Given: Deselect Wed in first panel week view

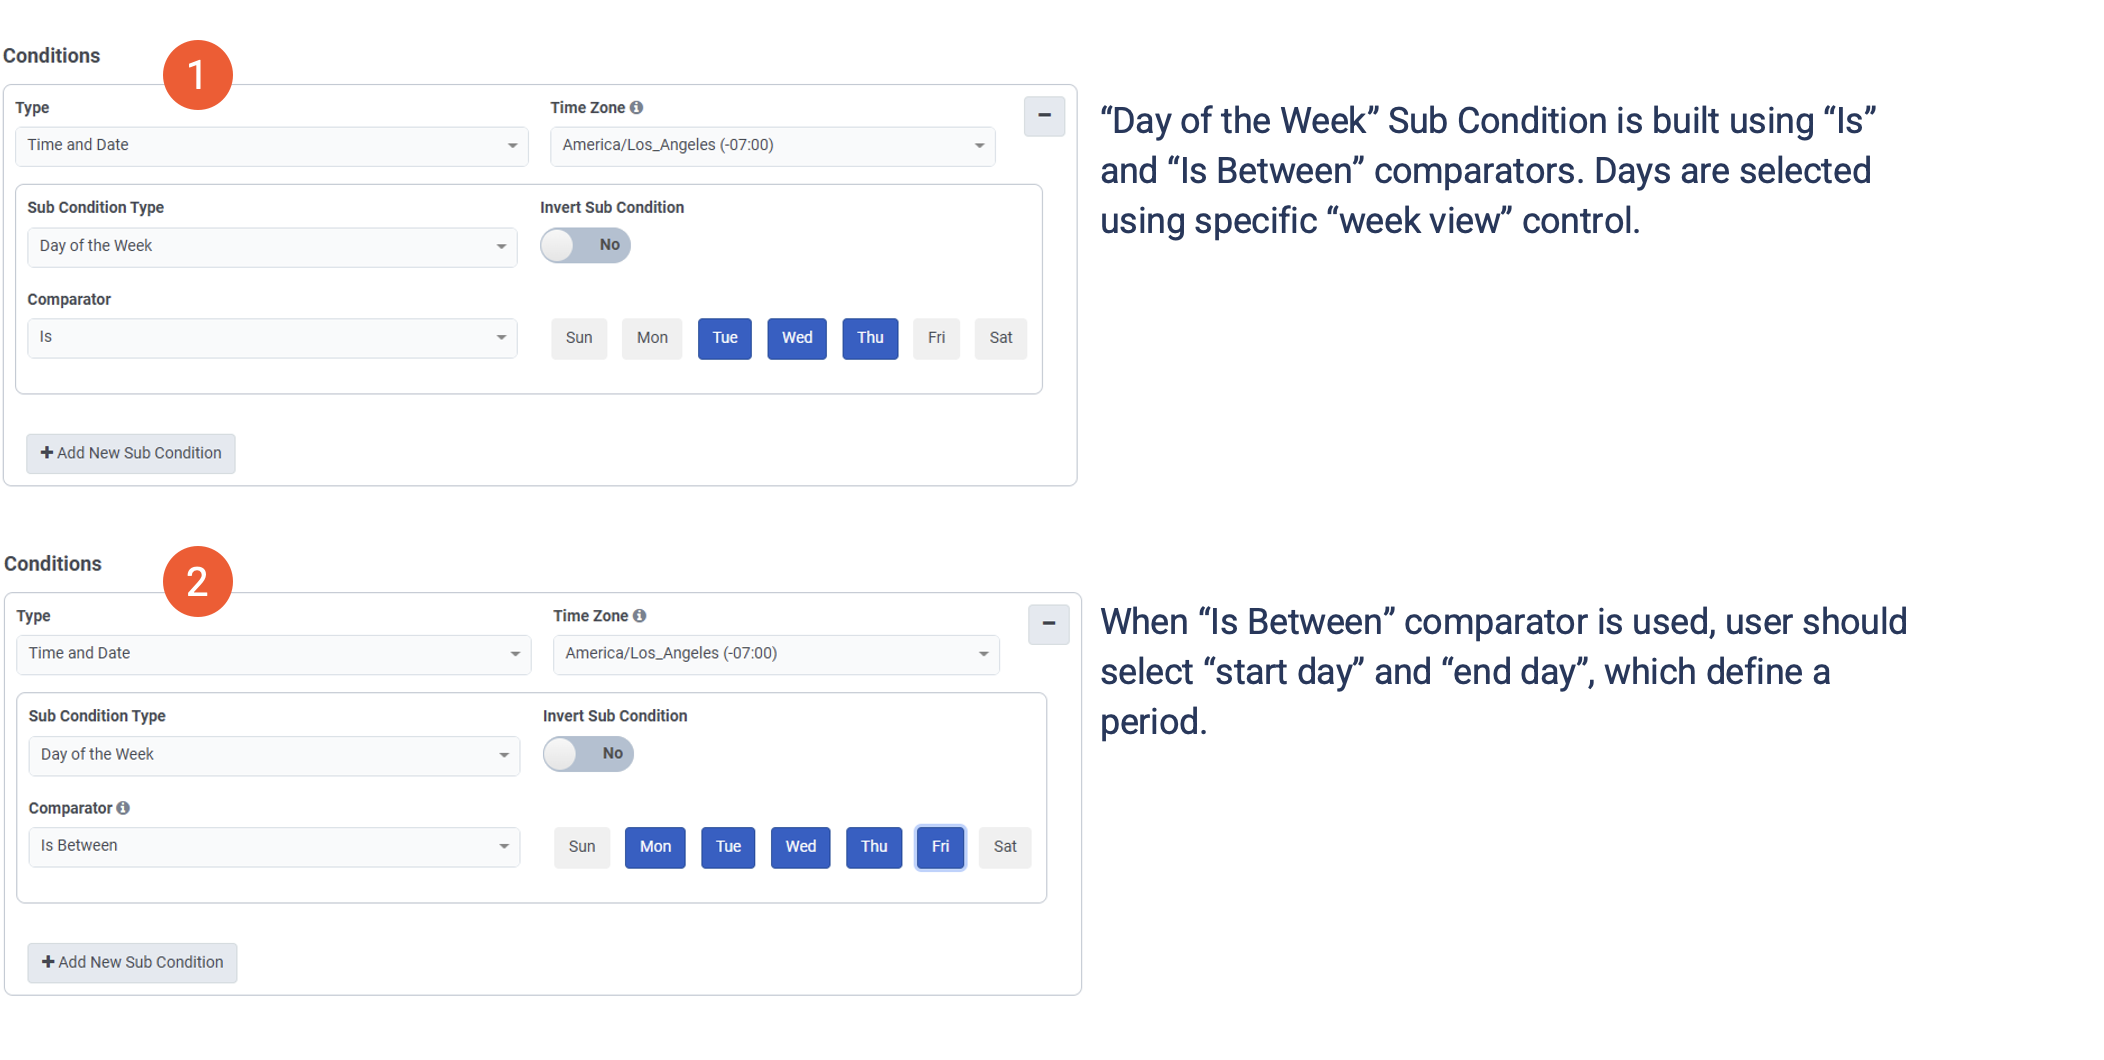Looking at the screenshot, I should 797,338.
